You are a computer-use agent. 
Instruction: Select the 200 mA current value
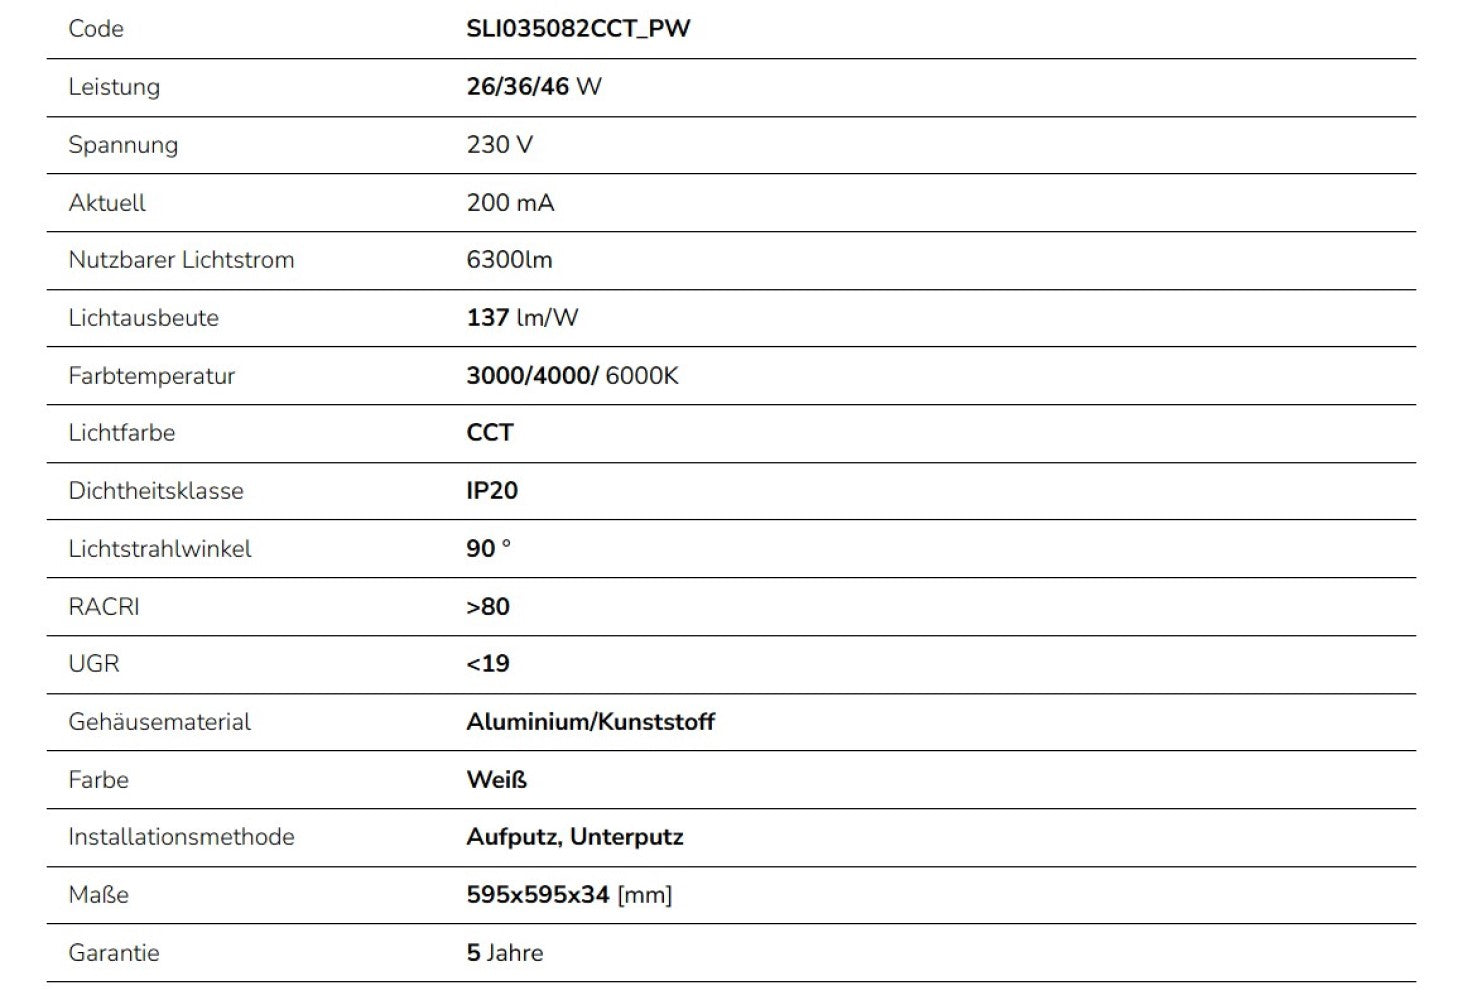point(510,202)
